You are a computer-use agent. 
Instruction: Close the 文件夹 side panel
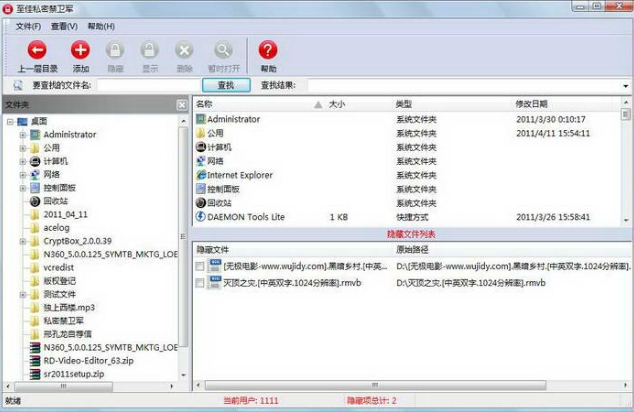click(x=182, y=105)
